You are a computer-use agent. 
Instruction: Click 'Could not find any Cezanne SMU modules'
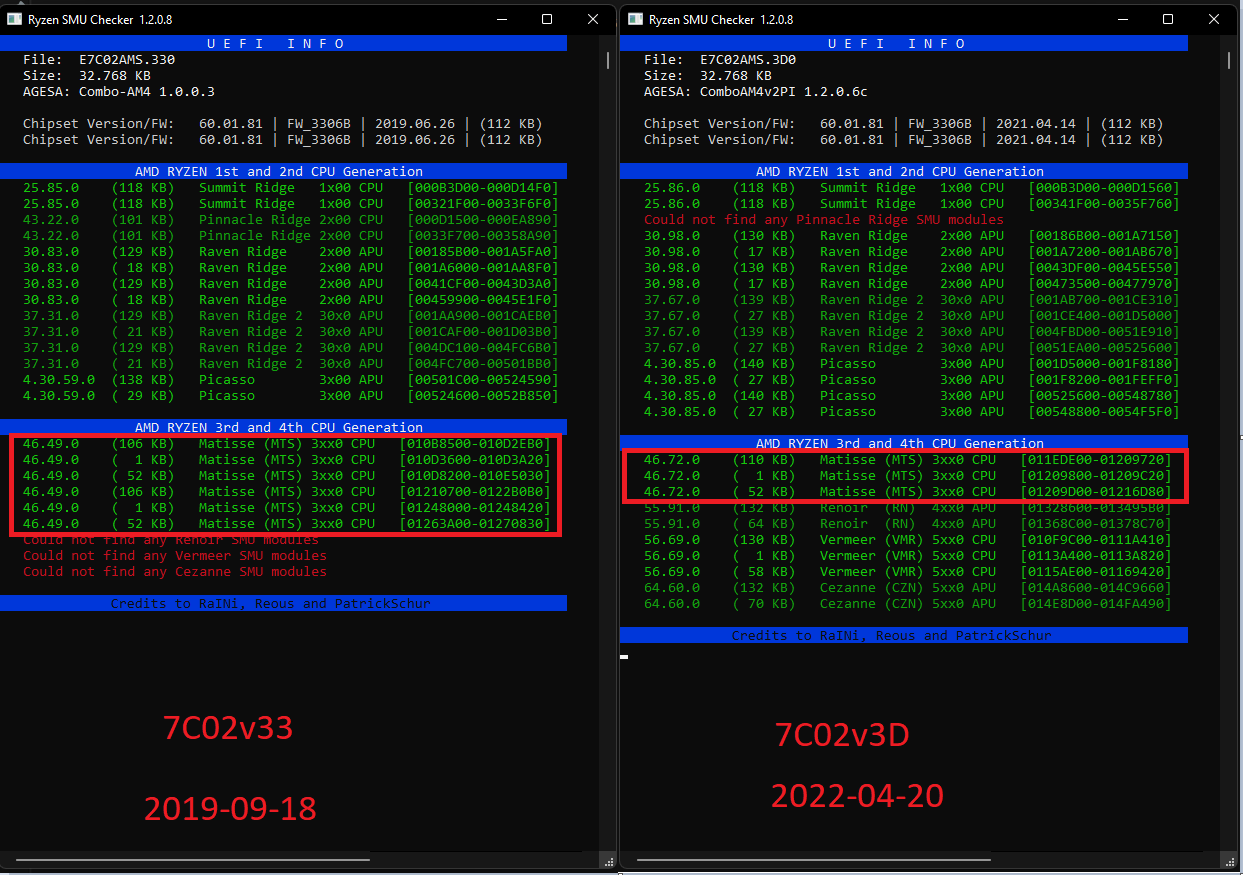[175, 572]
